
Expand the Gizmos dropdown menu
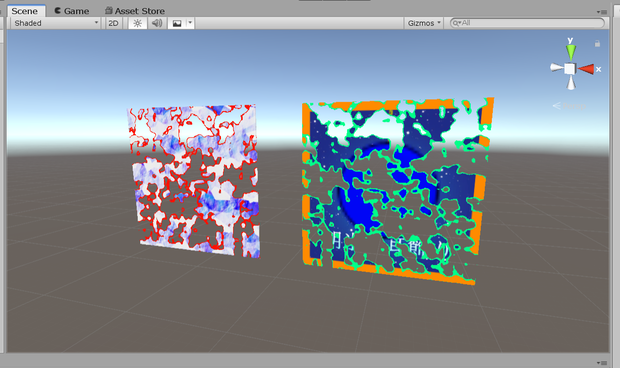423,23
